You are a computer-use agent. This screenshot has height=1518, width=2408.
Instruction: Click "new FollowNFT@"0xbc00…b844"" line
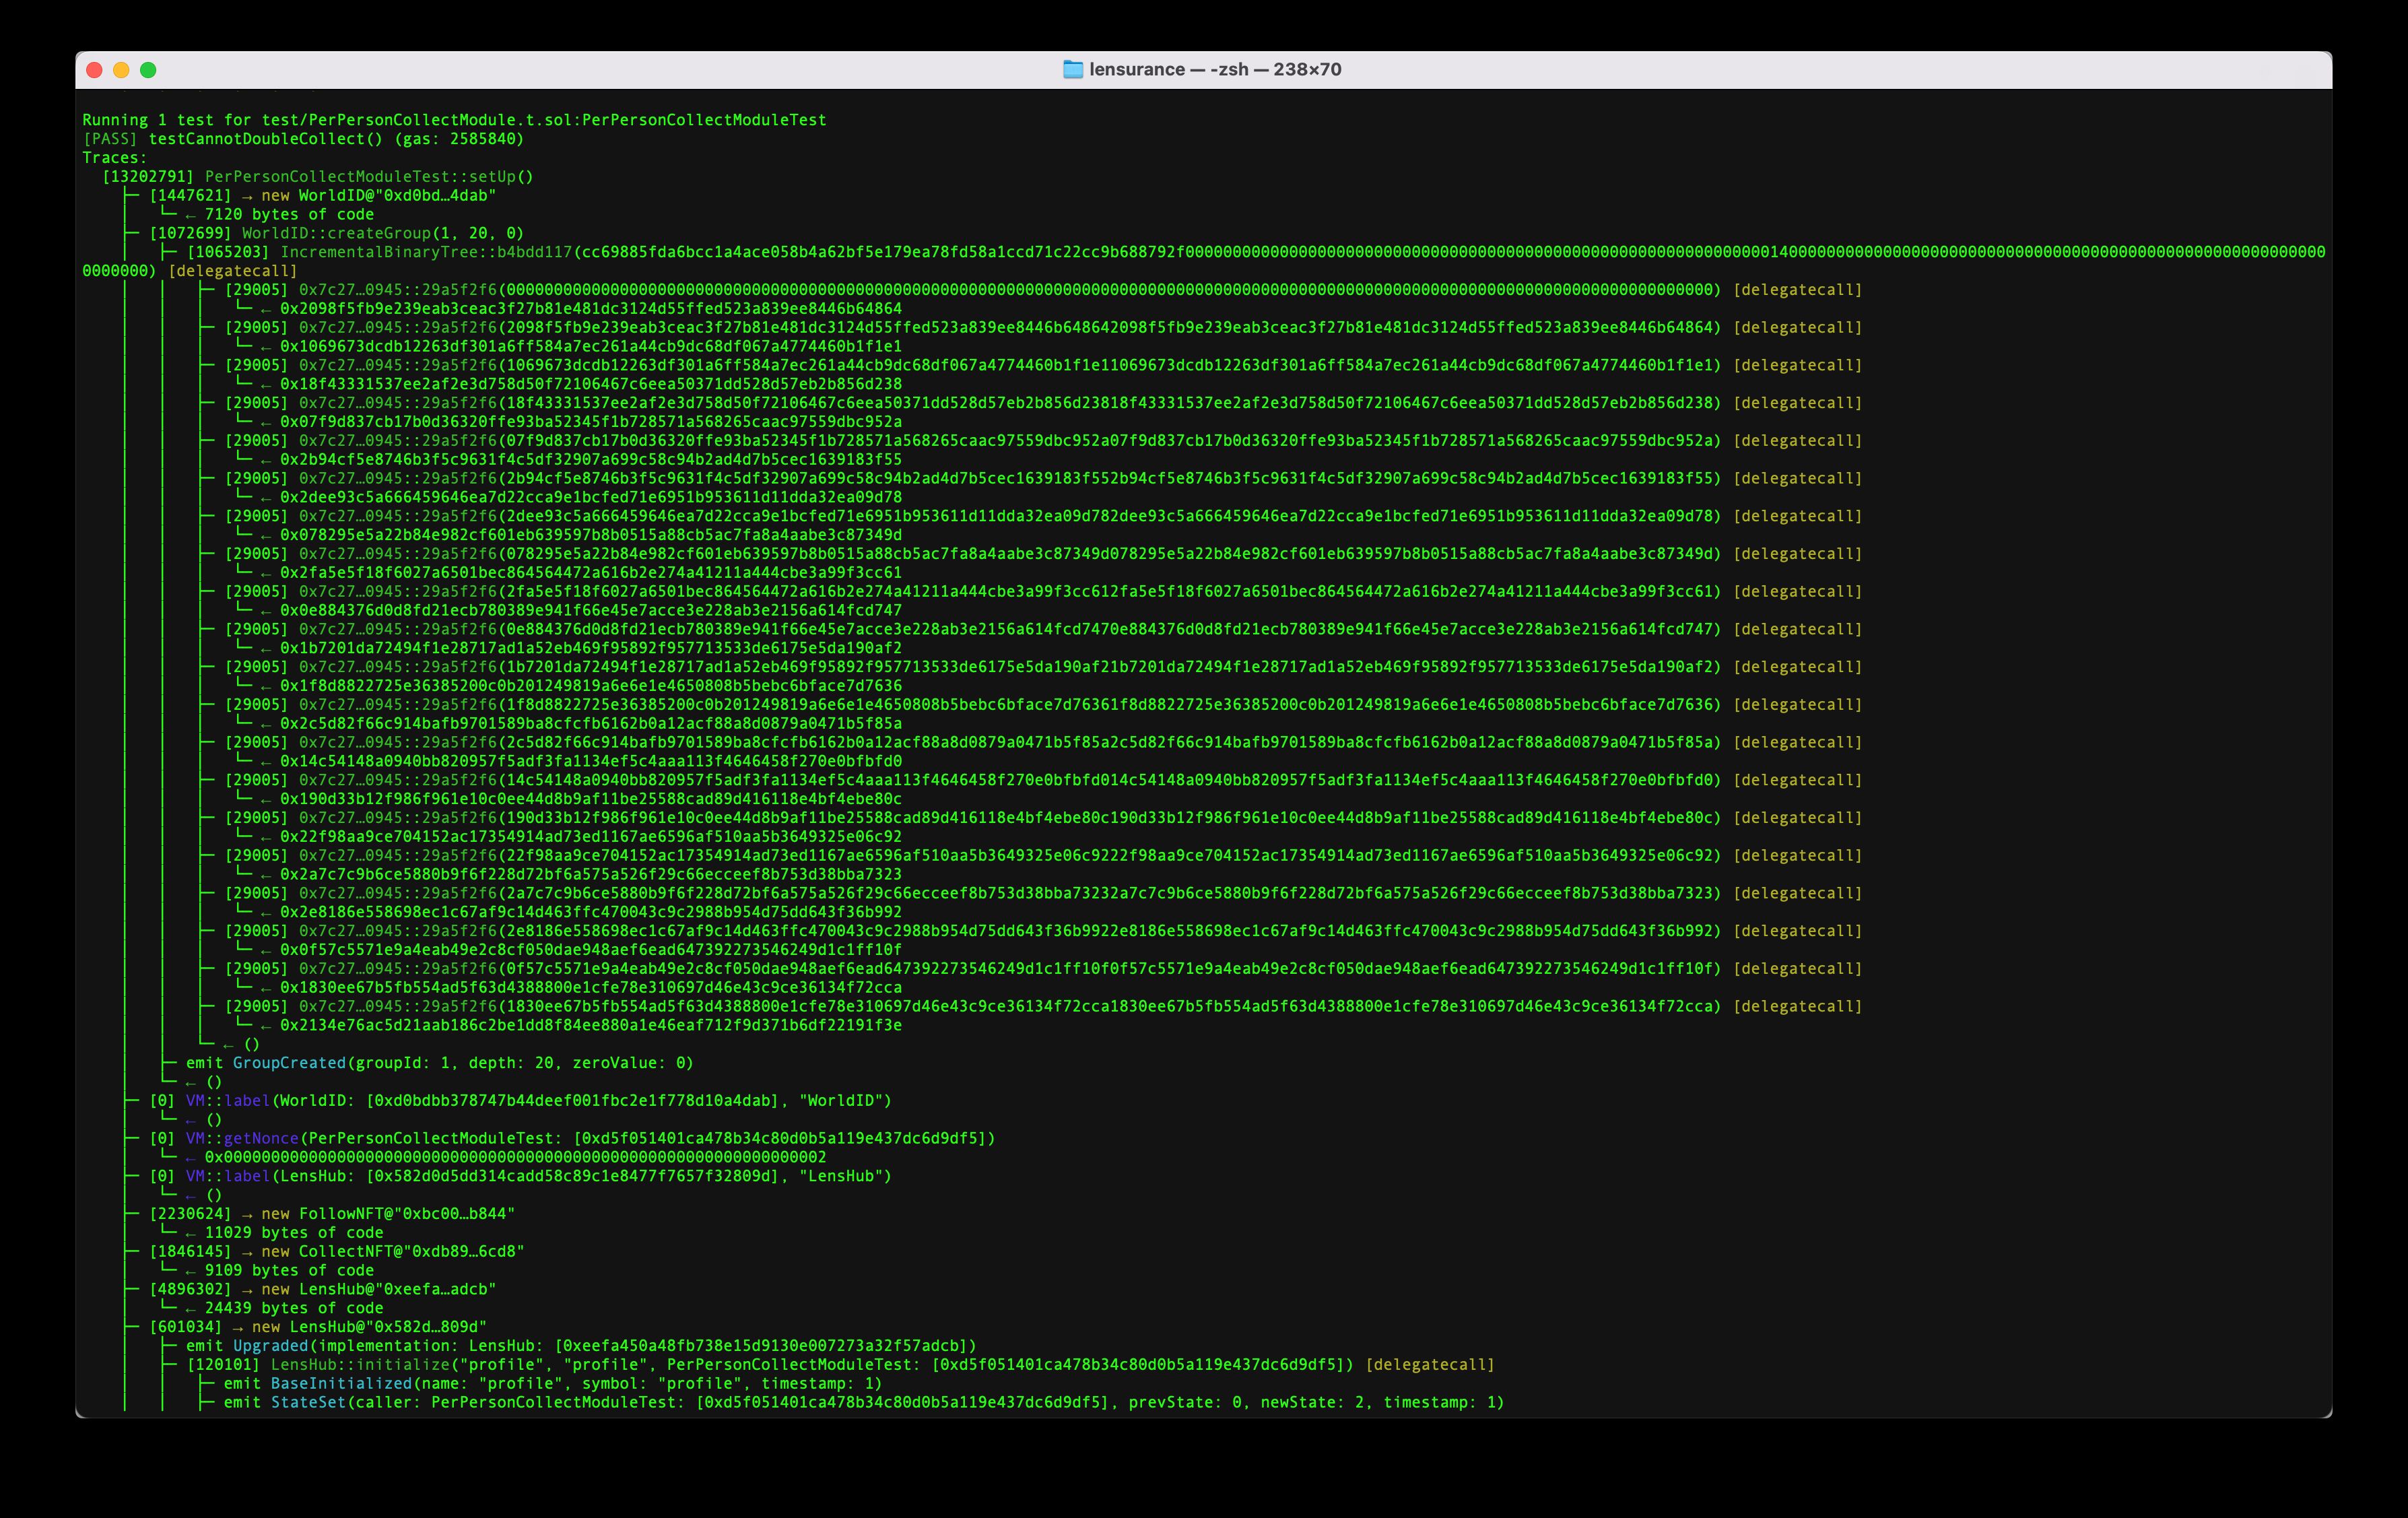pyautogui.click(x=388, y=1214)
